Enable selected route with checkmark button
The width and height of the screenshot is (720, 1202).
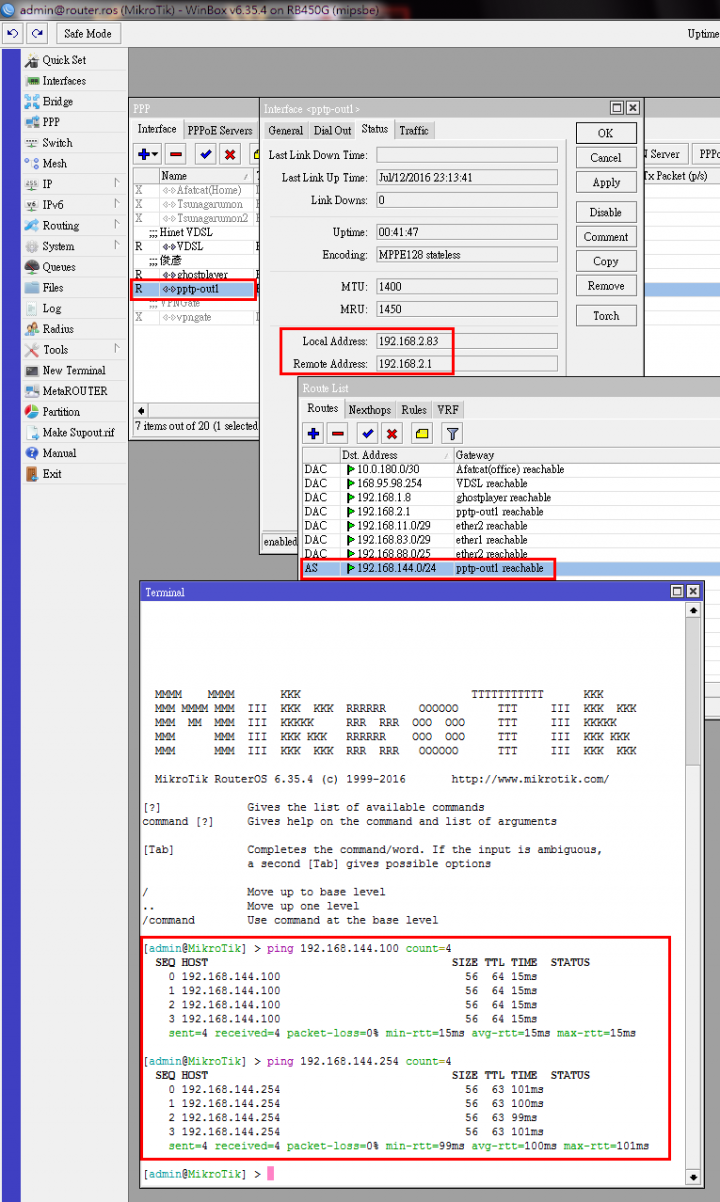[367, 433]
